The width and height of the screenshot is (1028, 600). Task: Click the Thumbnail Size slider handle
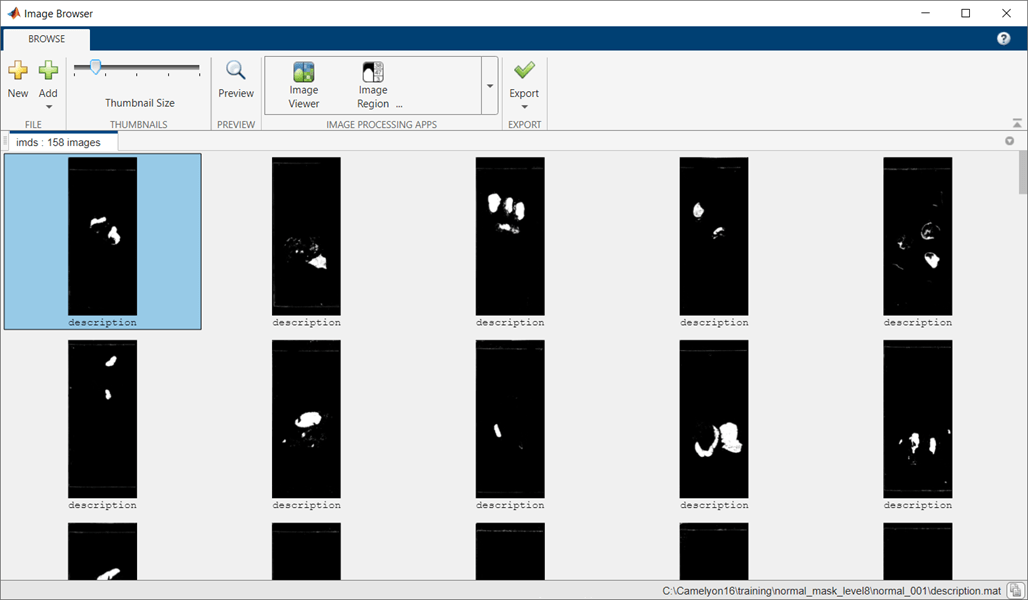pyautogui.click(x=96, y=67)
